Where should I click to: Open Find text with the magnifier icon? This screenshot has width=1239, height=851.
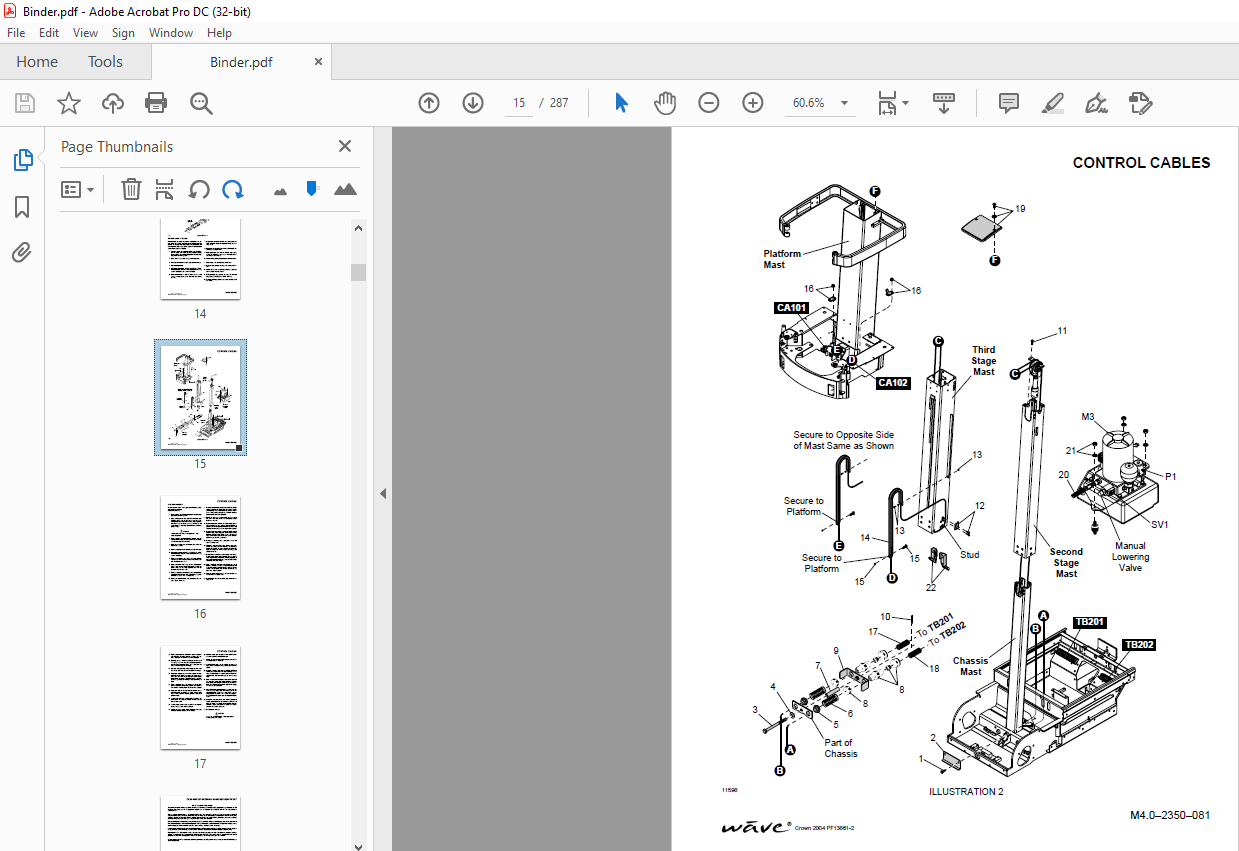point(201,103)
